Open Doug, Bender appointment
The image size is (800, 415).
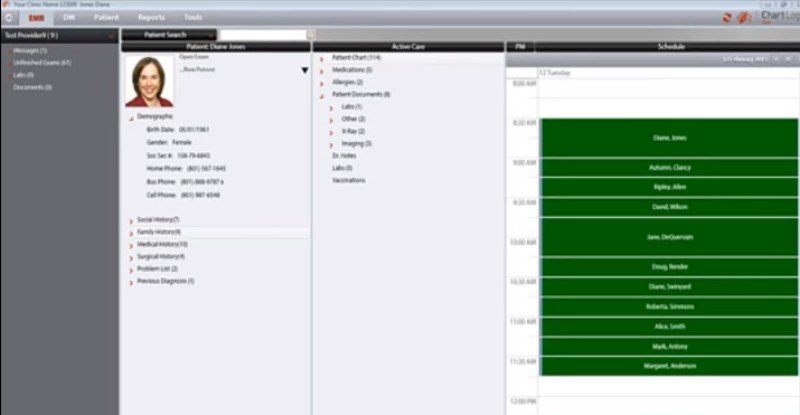(669, 266)
